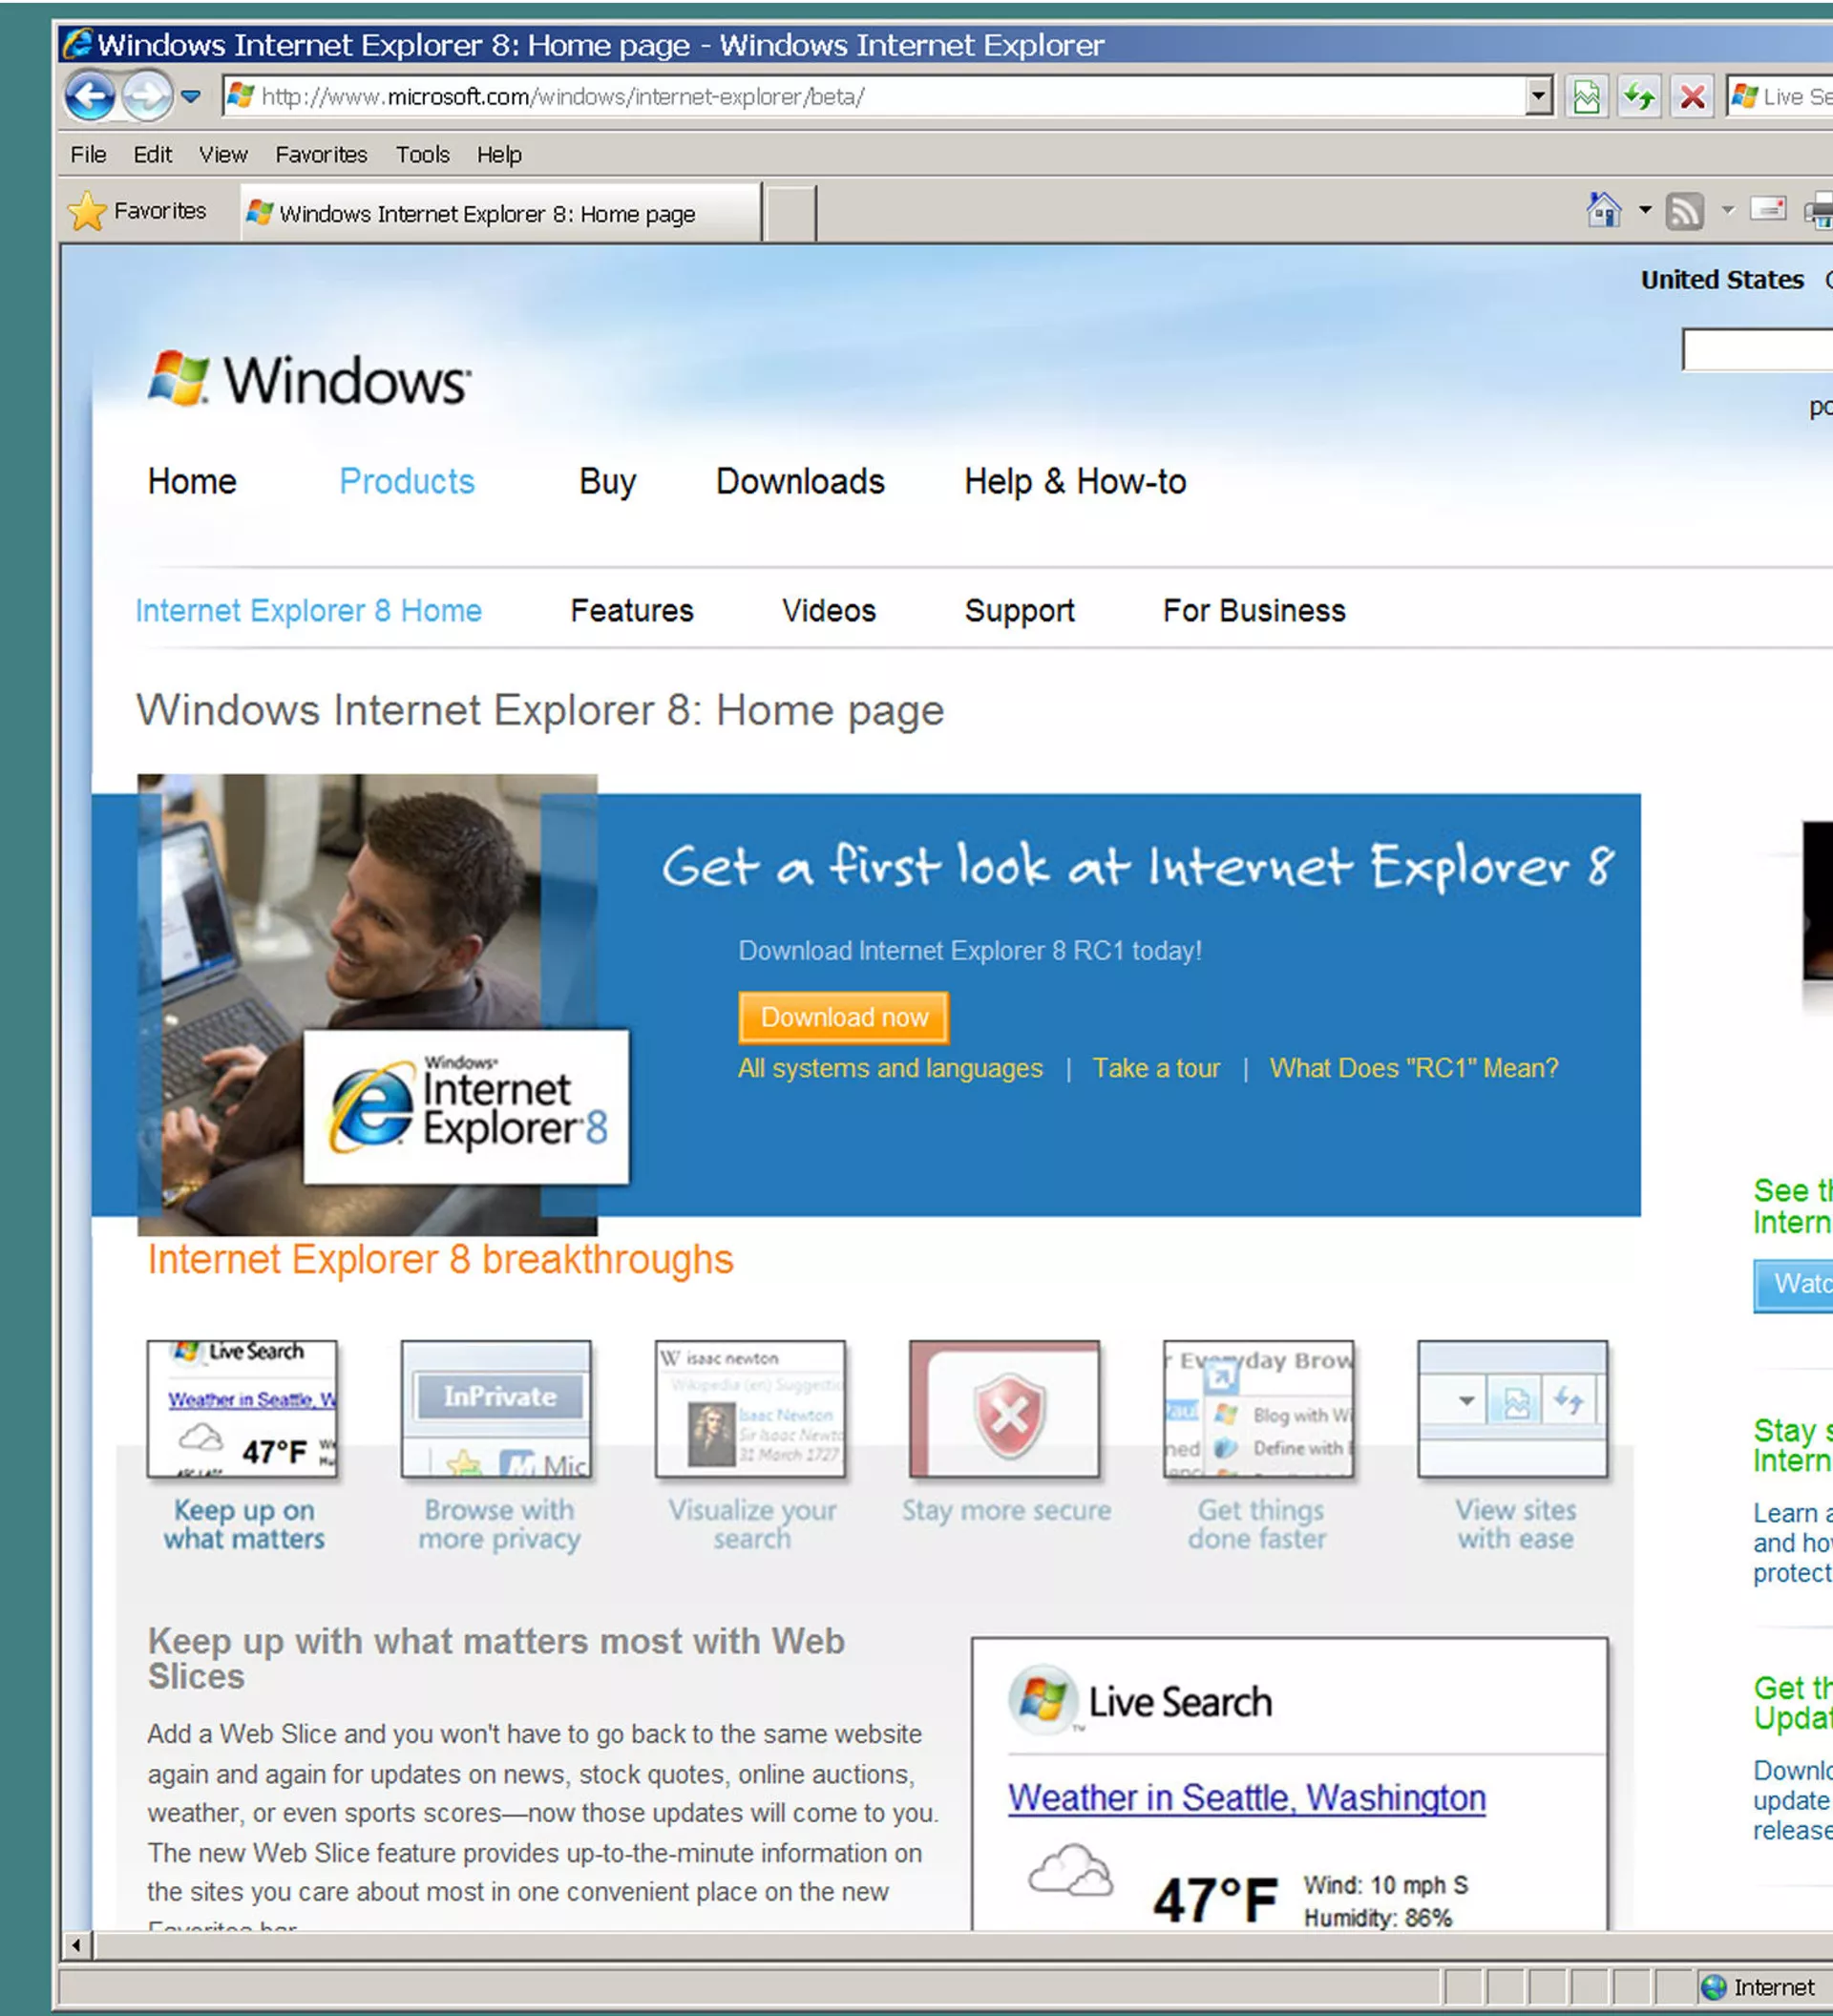Open the Downloads navigation link
Image resolution: width=1833 pixels, height=2016 pixels.
[x=800, y=482]
